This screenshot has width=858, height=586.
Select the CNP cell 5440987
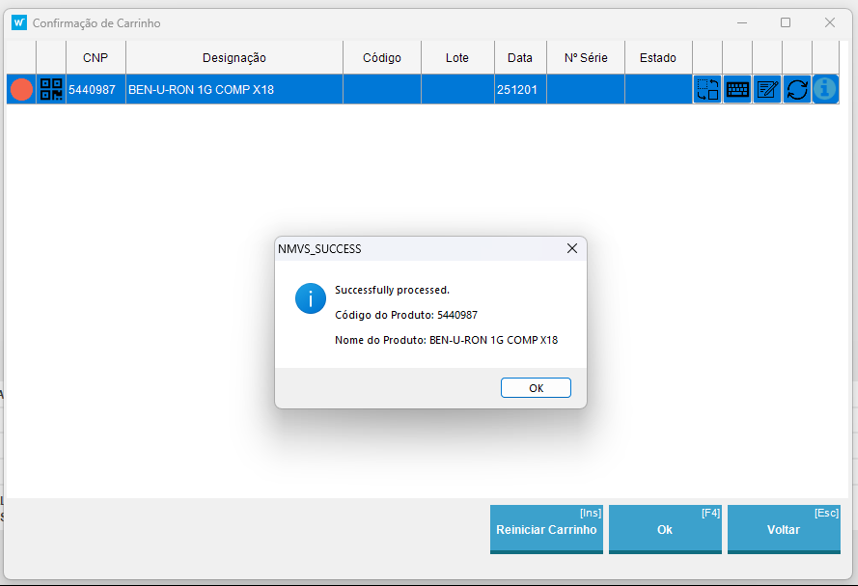coord(96,89)
